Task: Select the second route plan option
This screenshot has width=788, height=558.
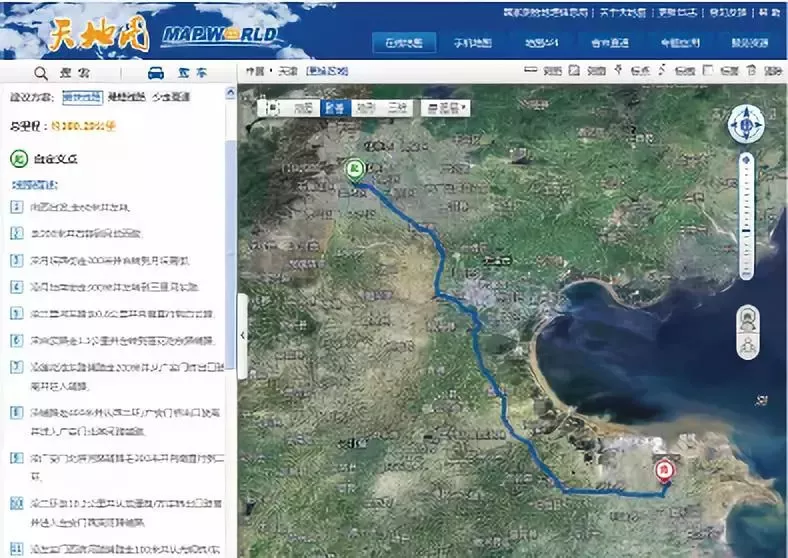Action: (x=126, y=97)
